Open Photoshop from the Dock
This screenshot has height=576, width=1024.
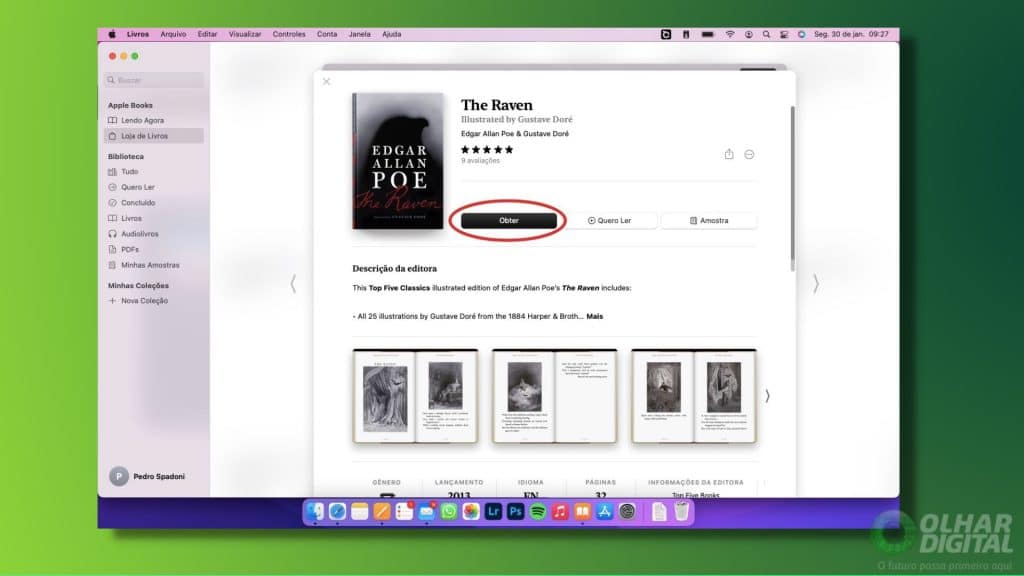[515, 512]
